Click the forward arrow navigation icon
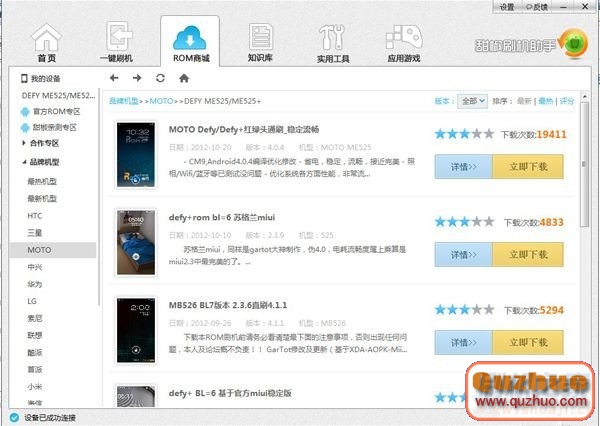This screenshot has height=426, width=600. coord(137,78)
